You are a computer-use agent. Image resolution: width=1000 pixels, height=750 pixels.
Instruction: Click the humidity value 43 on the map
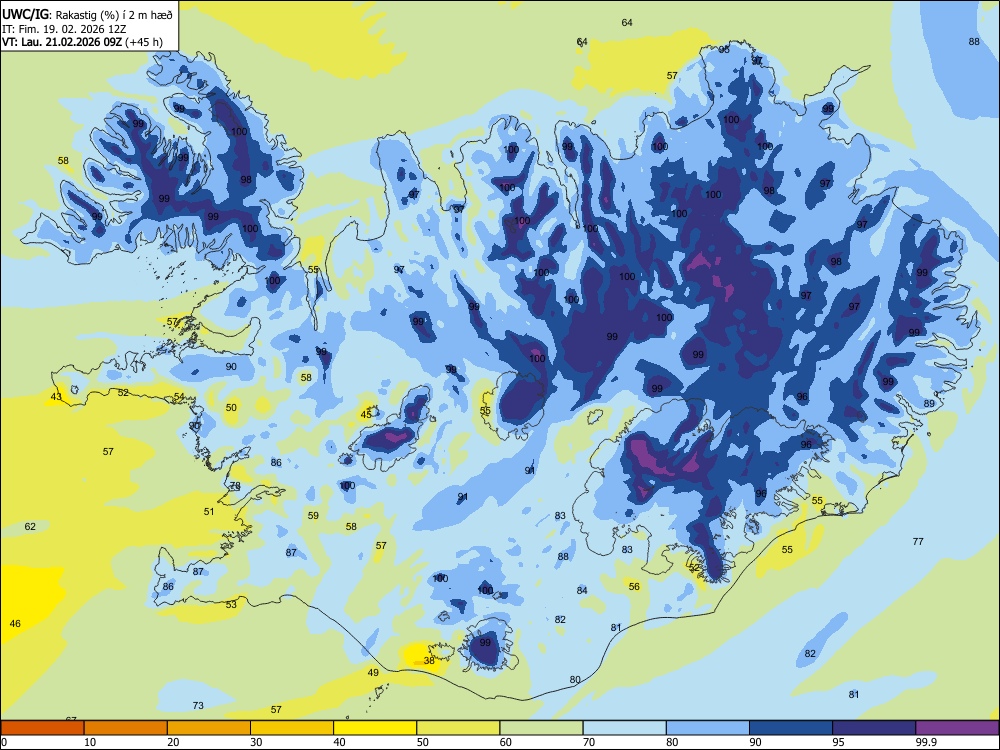click(x=56, y=397)
